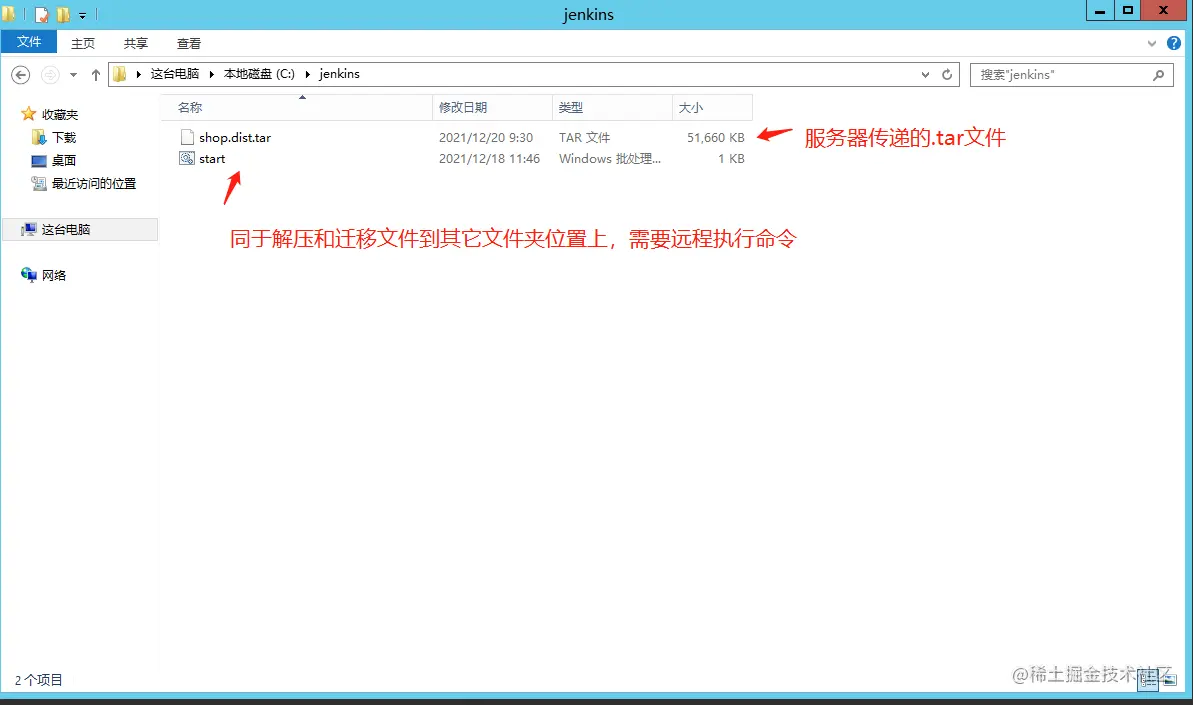
Task: Open Help via the question mark icon
Action: (x=1174, y=43)
